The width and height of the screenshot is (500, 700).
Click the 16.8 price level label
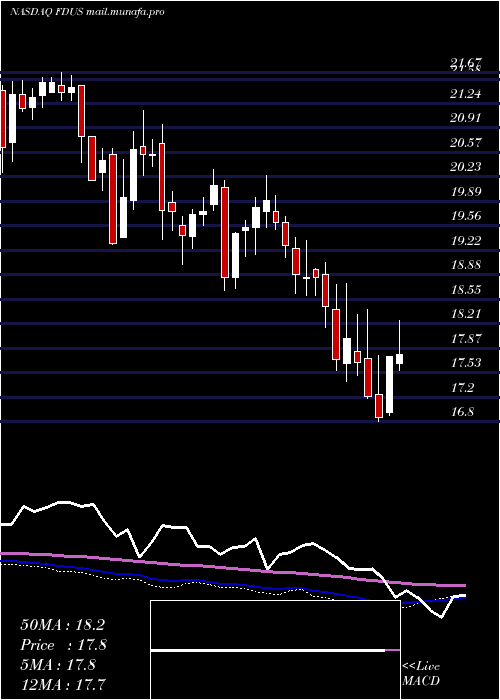462,412
